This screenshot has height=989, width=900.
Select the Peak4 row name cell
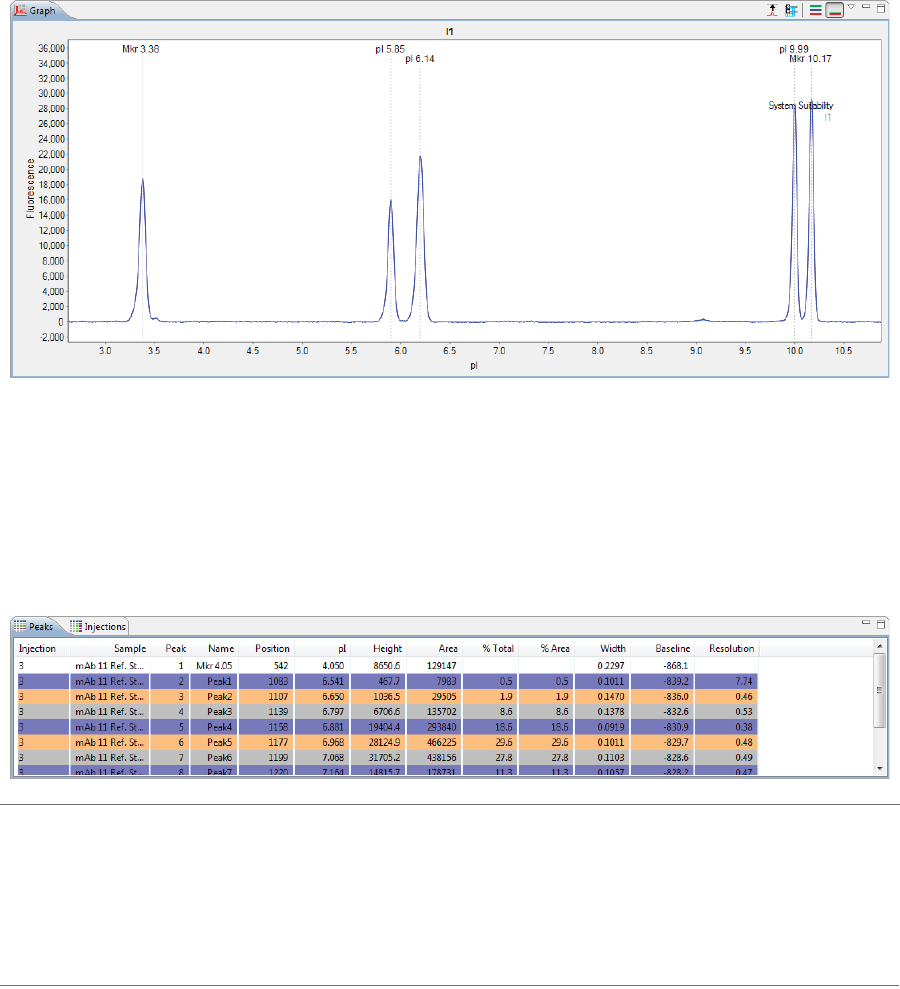pyautogui.click(x=214, y=727)
